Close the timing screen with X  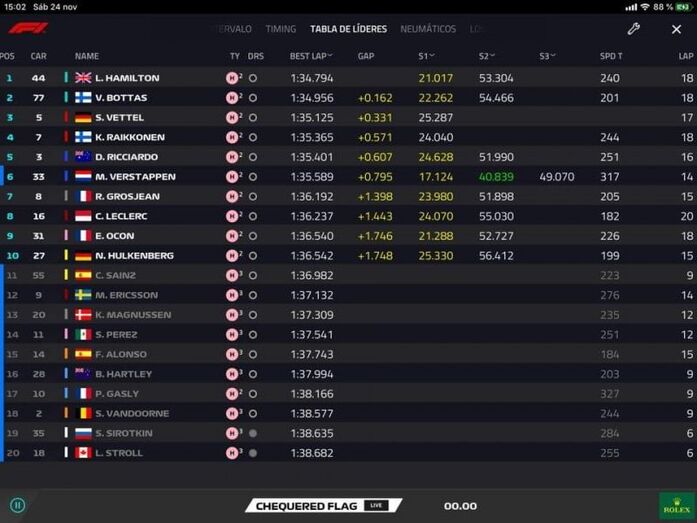pos(676,29)
